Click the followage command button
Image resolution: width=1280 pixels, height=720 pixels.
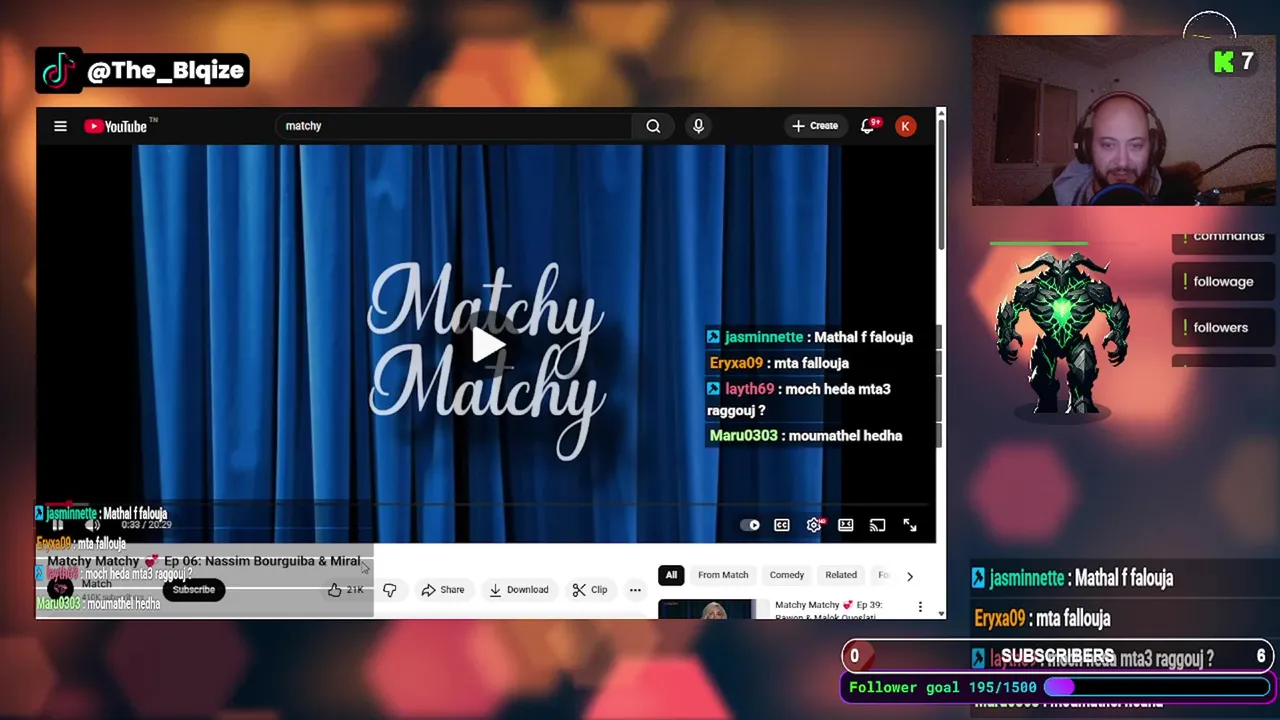coord(1222,282)
